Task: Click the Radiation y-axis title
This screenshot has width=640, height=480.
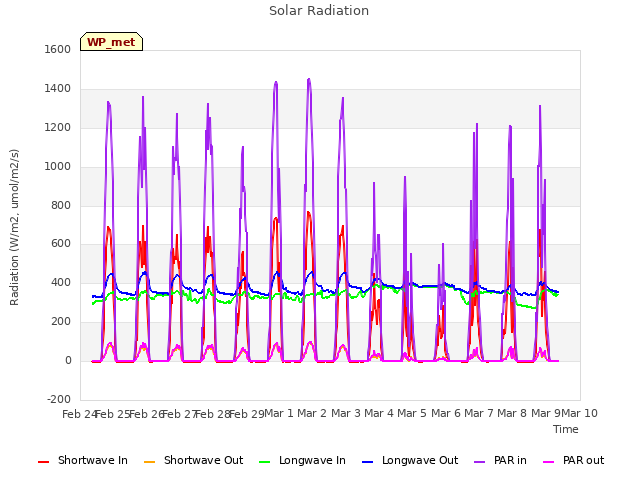Action: pos(14,227)
